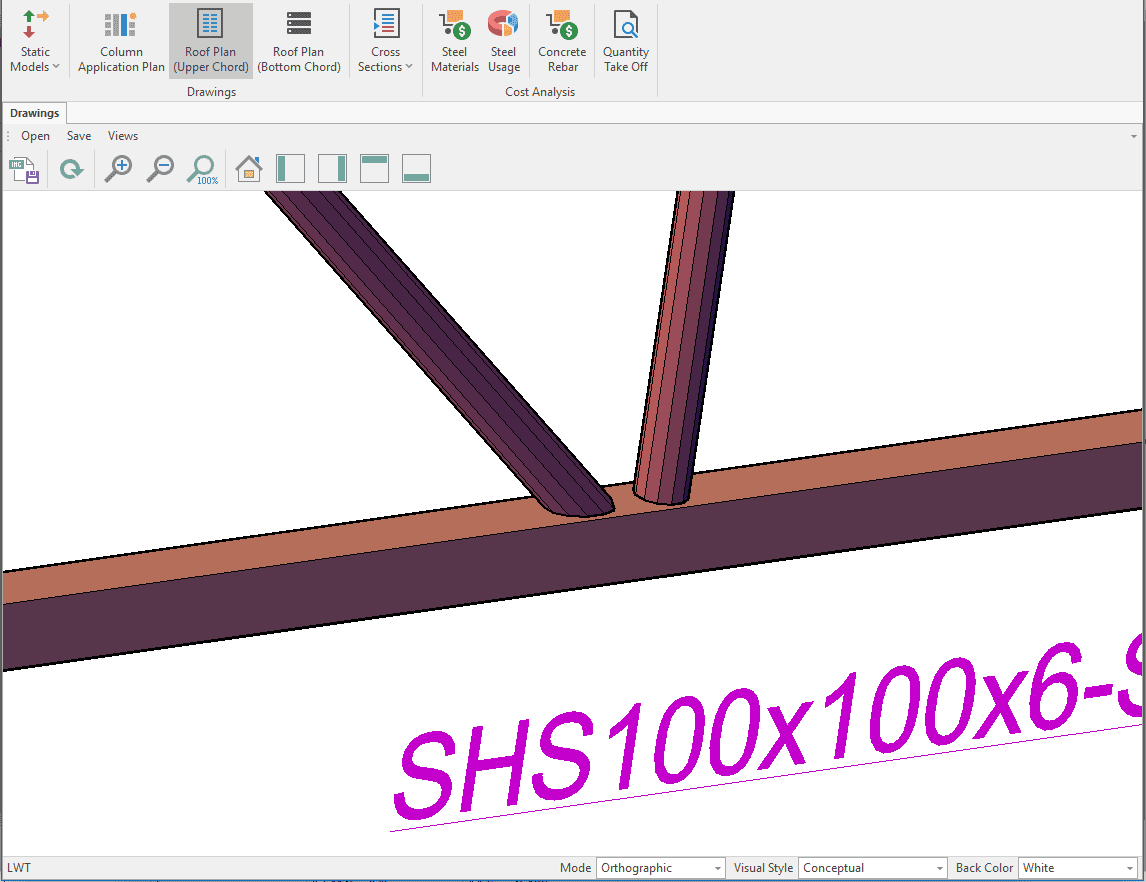This screenshot has width=1146, height=882.
Task: Select the Drawings tab
Action: [35, 113]
